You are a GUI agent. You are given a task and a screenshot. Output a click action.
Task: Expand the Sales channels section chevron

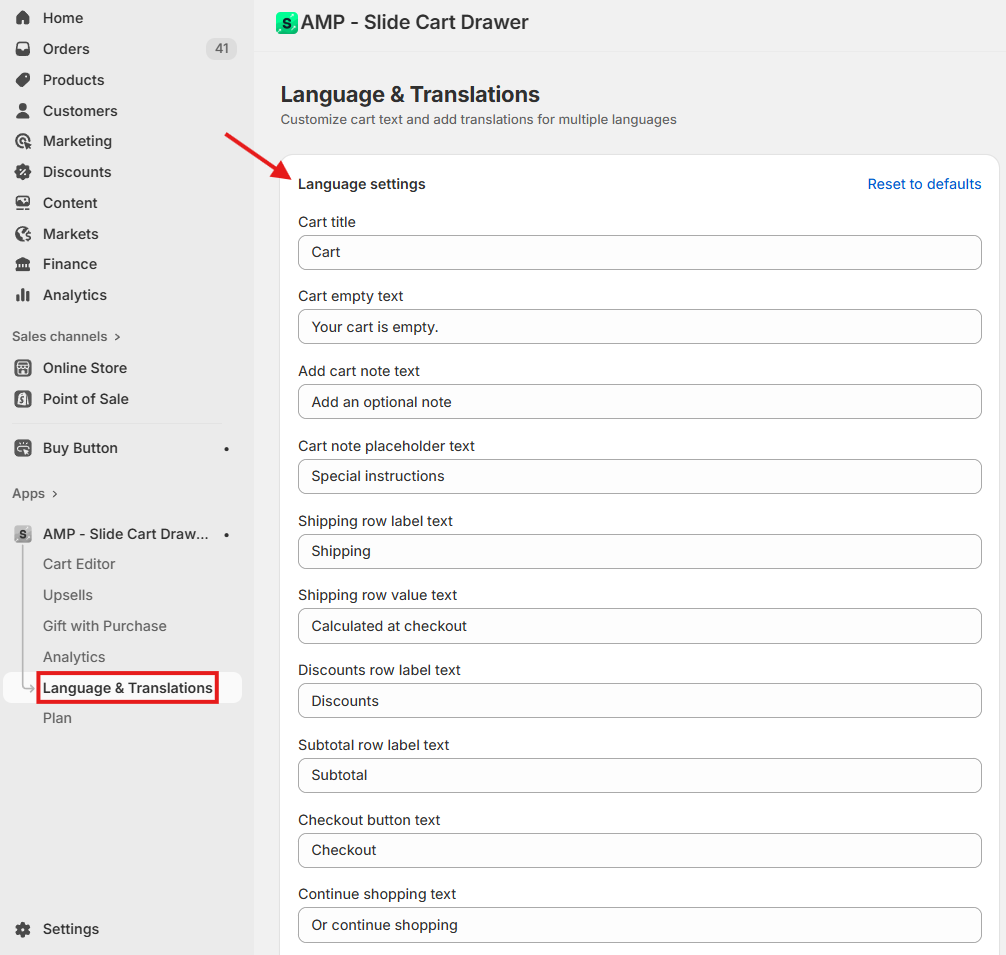pyautogui.click(x=117, y=337)
